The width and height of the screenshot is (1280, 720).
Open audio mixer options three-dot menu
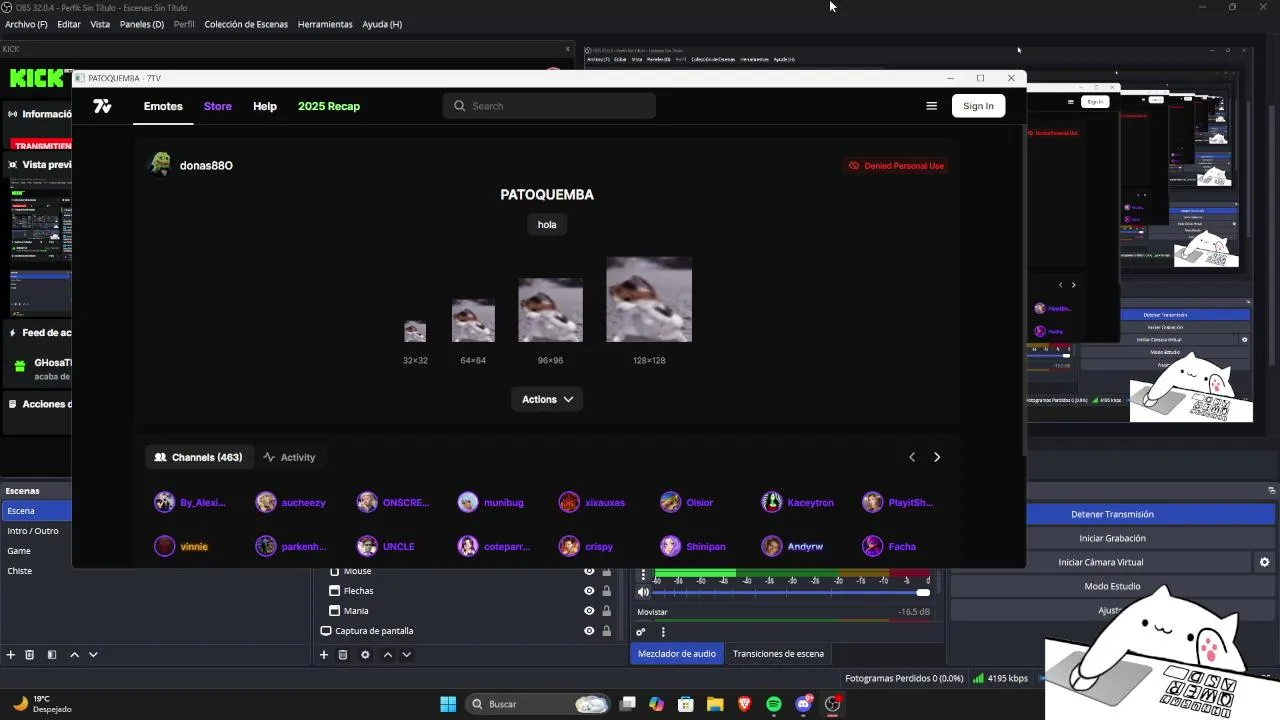pos(663,632)
